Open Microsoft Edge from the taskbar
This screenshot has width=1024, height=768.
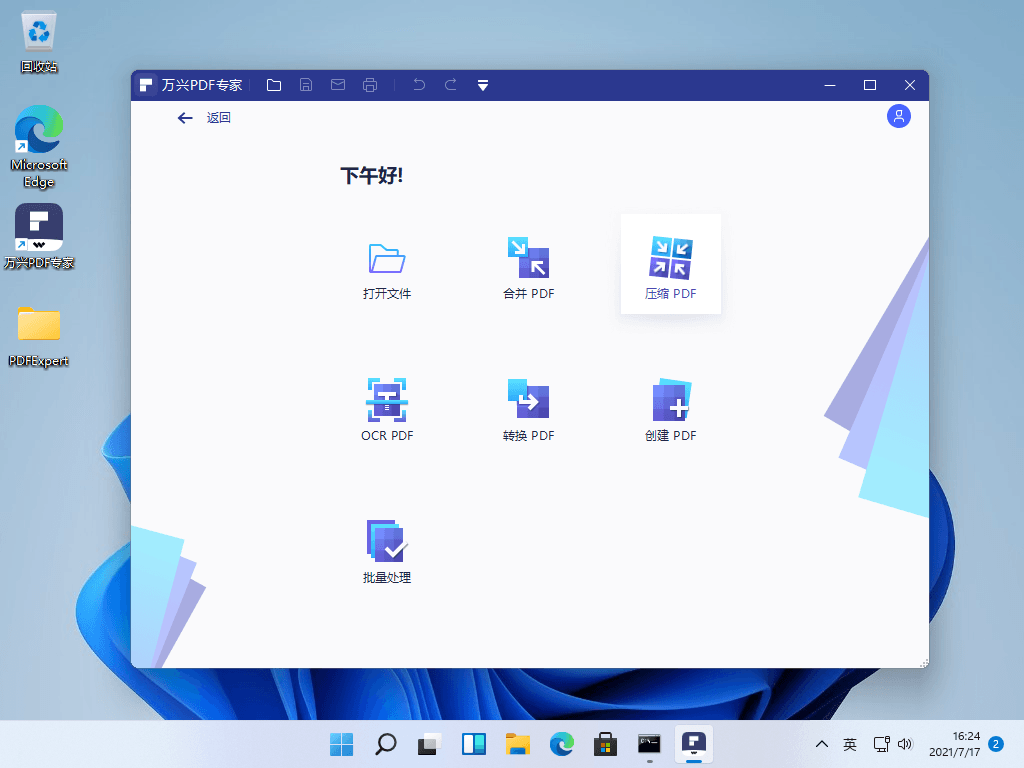pos(562,744)
